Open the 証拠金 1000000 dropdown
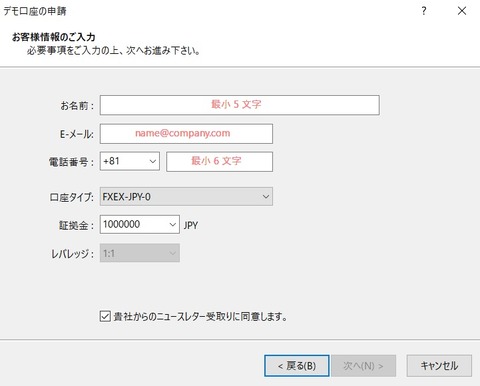 point(140,224)
